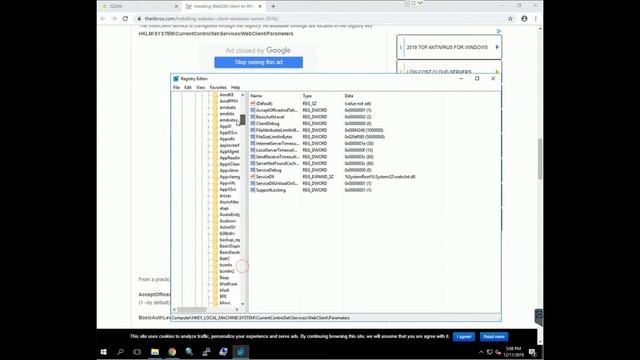Select the BasicAuthLevel DWORD icon
Screen dimensions: 640x360
253,117
